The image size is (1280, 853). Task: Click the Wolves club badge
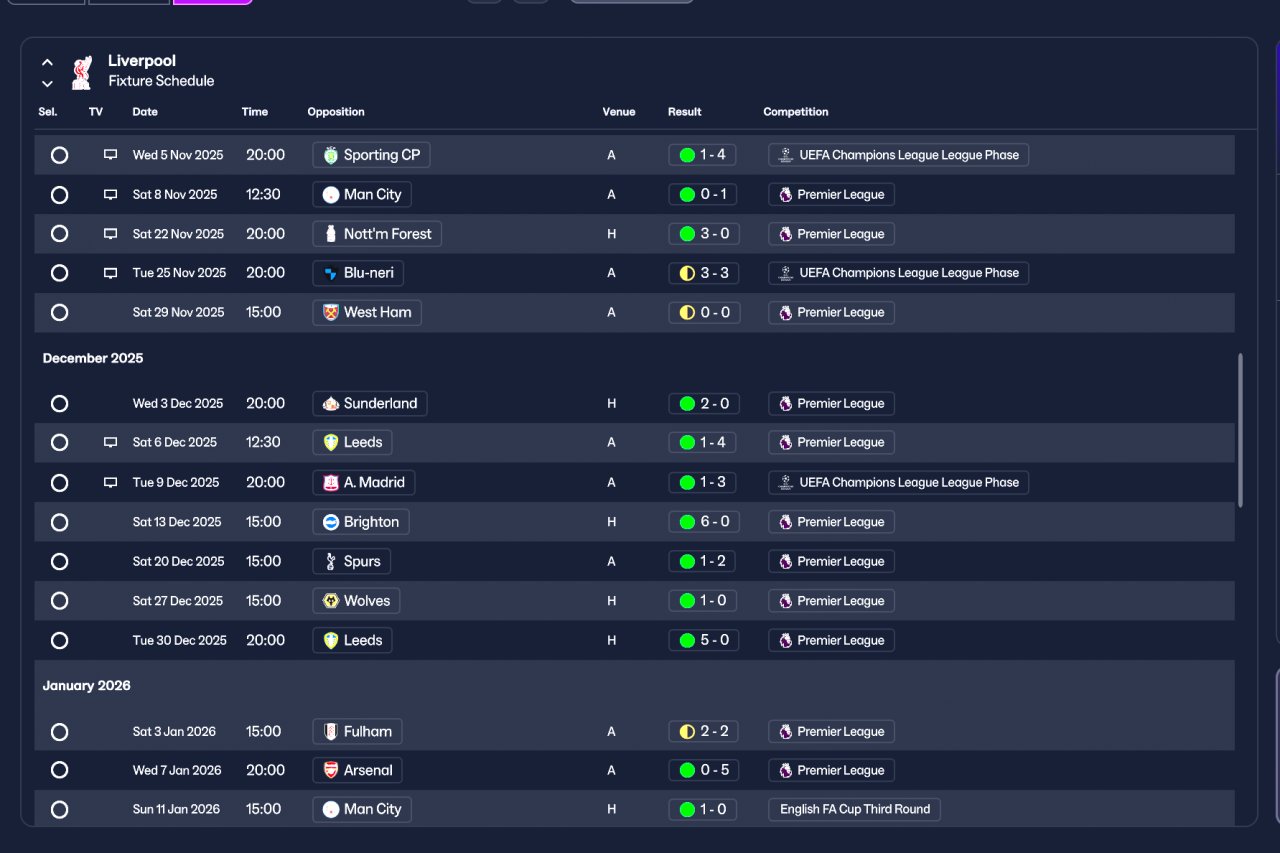331,601
